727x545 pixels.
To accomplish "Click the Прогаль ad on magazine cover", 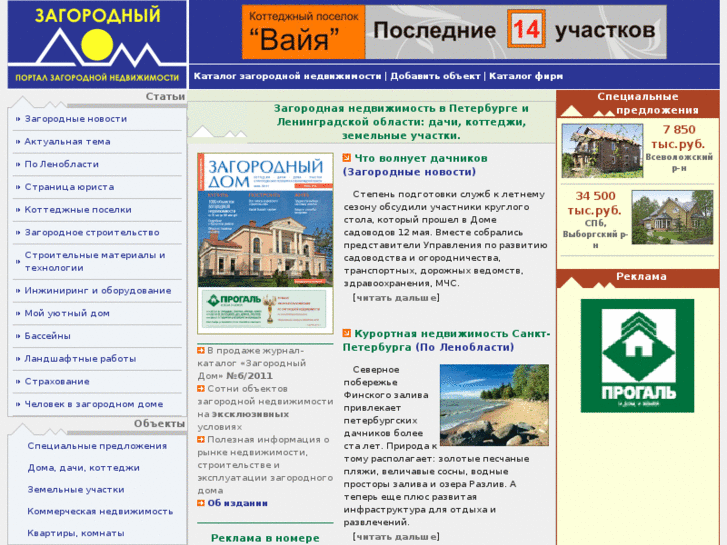I will [265, 309].
